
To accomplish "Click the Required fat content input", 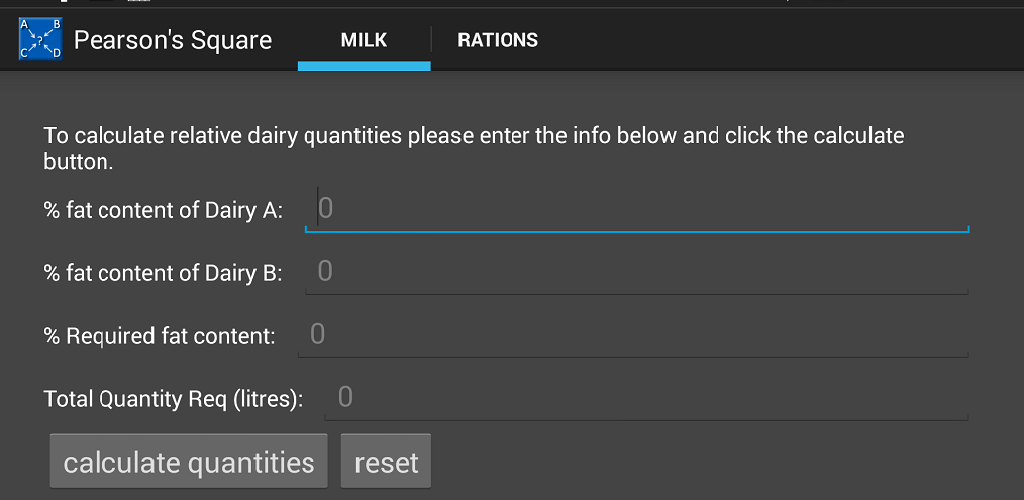I will click(x=635, y=335).
